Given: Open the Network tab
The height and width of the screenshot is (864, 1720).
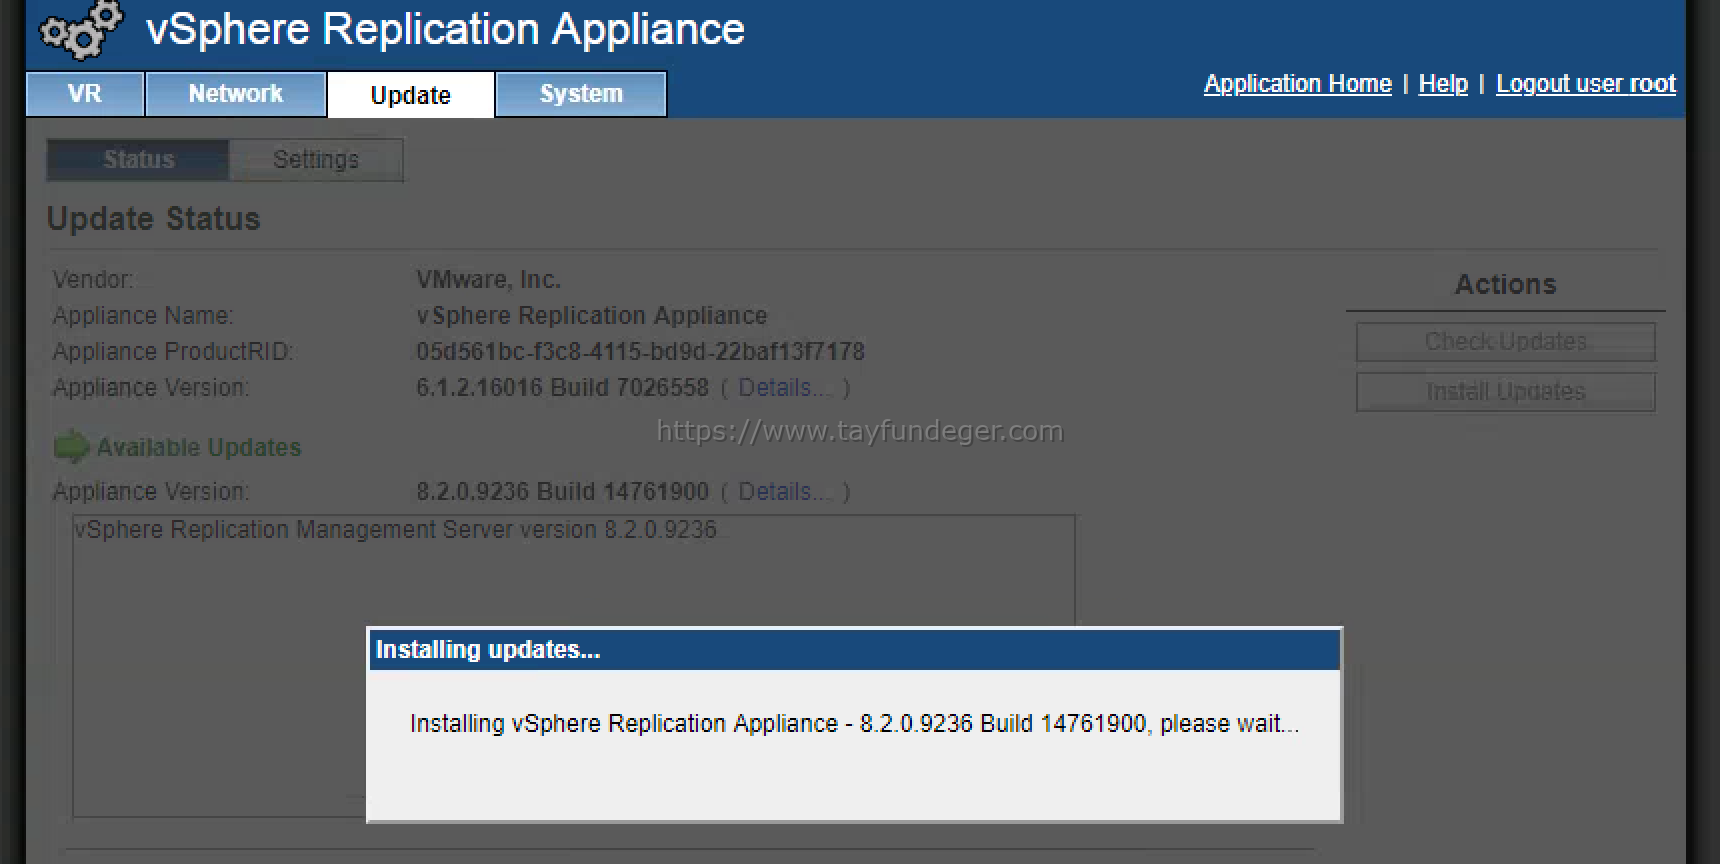Looking at the screenshot, I should click(x=236, y=94).
